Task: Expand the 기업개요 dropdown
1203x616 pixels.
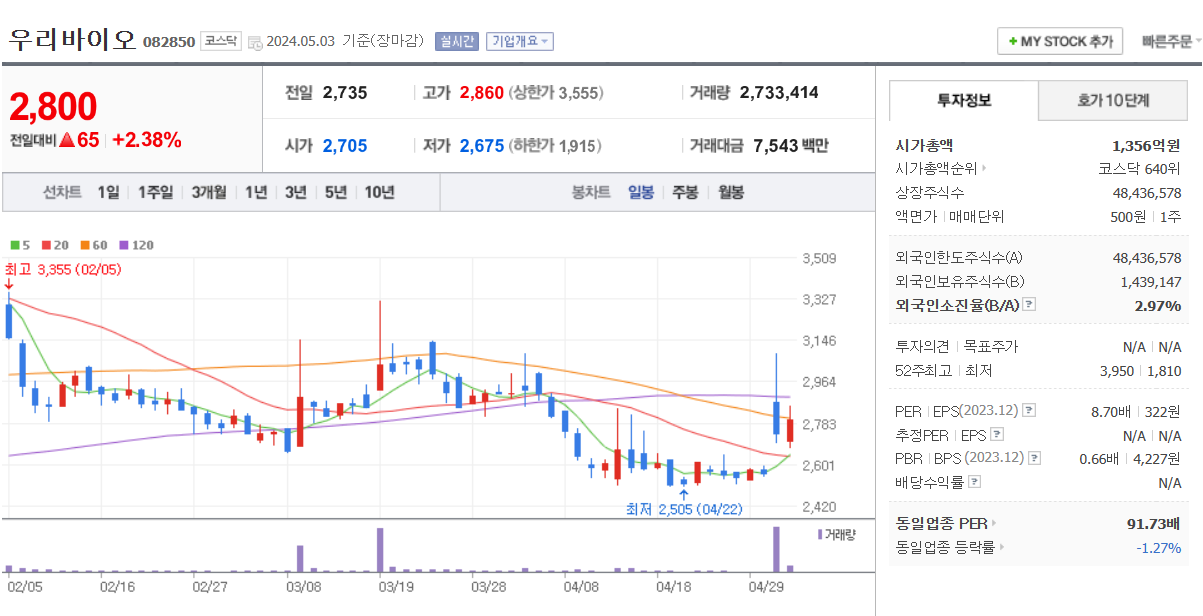Action: click(520, 41)
